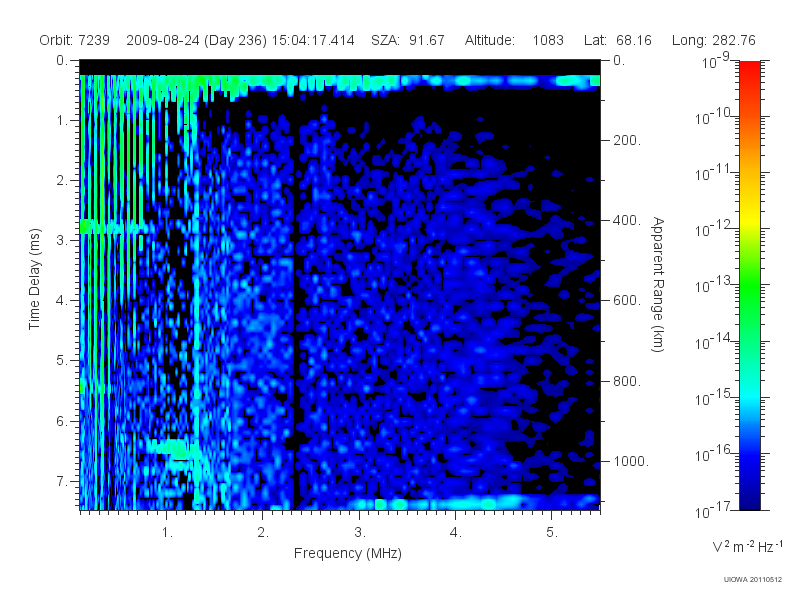Click the V² m⁻² Hz⁻¹ units label
This screenshot has width=800, height=600.
click(747, 546)
